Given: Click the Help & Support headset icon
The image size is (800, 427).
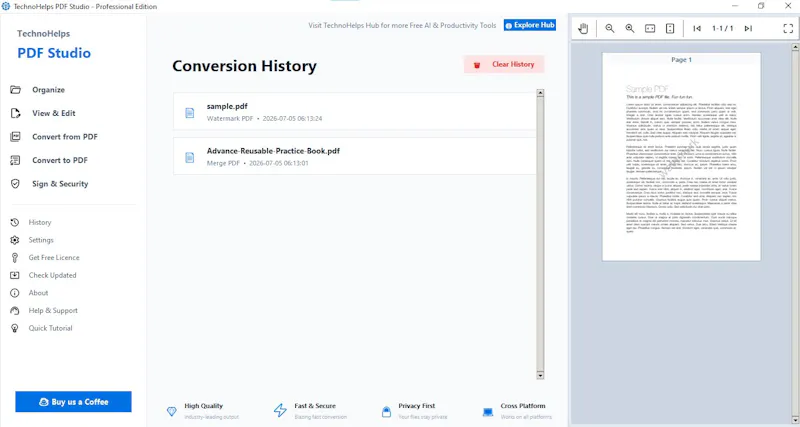Looking at the screenshot, I should pos(15,311).
